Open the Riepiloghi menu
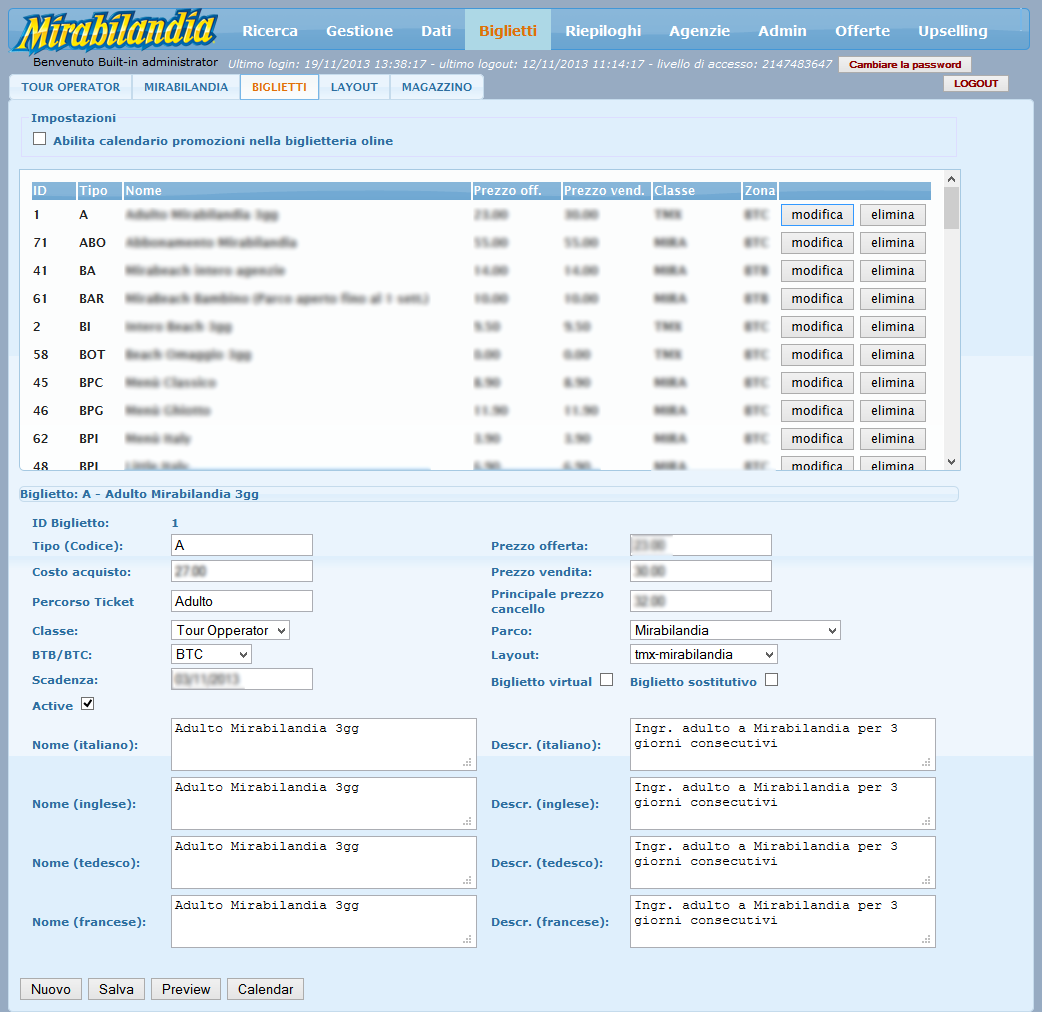The height and width of the screenshot is (1012, 1042). (x=603, y=31)
